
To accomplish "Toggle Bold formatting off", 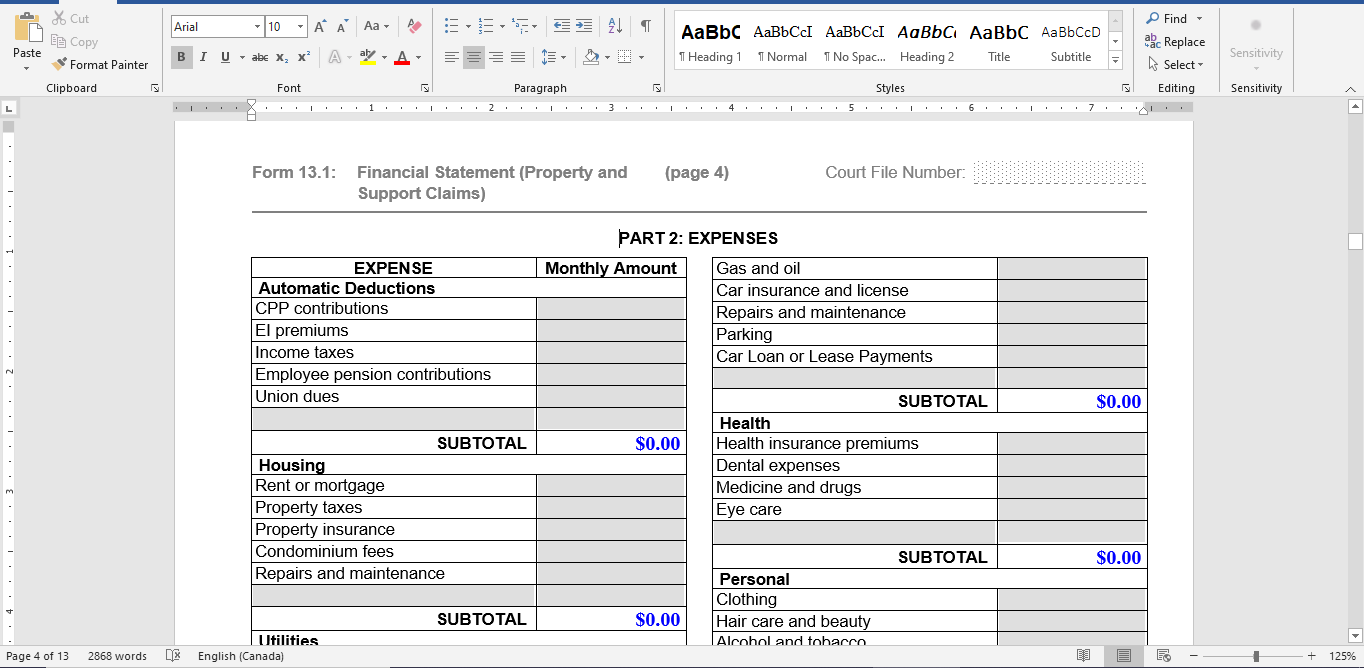I will click(x=181, y=58).
